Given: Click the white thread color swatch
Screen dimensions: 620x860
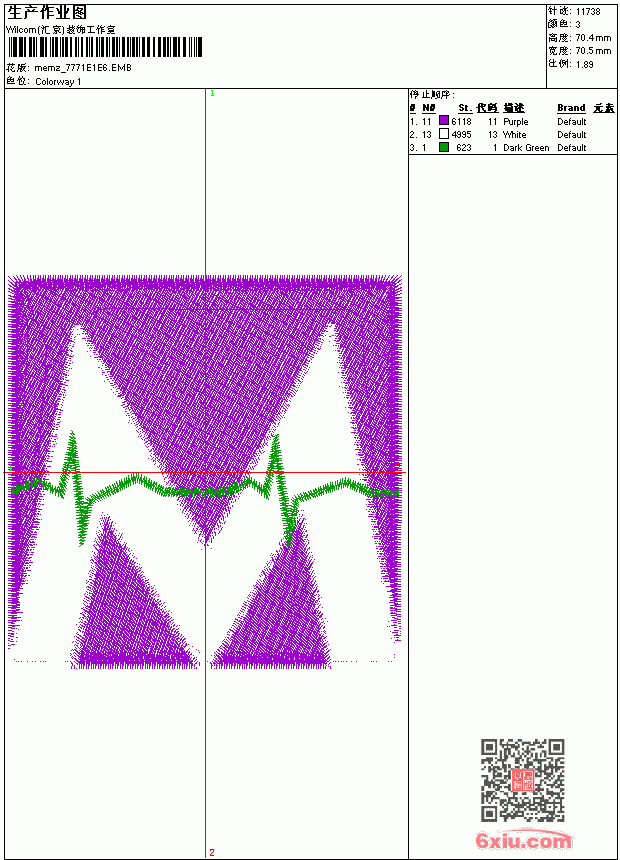Looking at the screenshot, I should pos(444,134).
